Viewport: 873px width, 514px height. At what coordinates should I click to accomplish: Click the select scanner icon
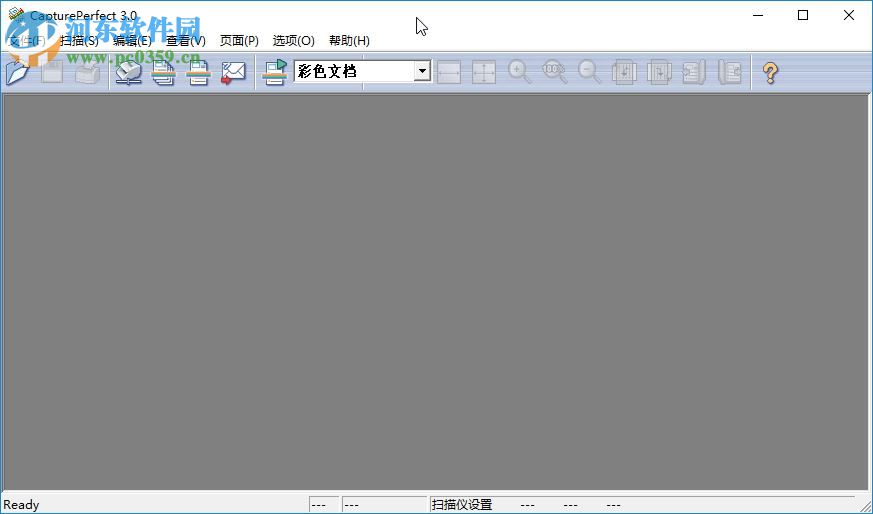(x=129, y=72)
